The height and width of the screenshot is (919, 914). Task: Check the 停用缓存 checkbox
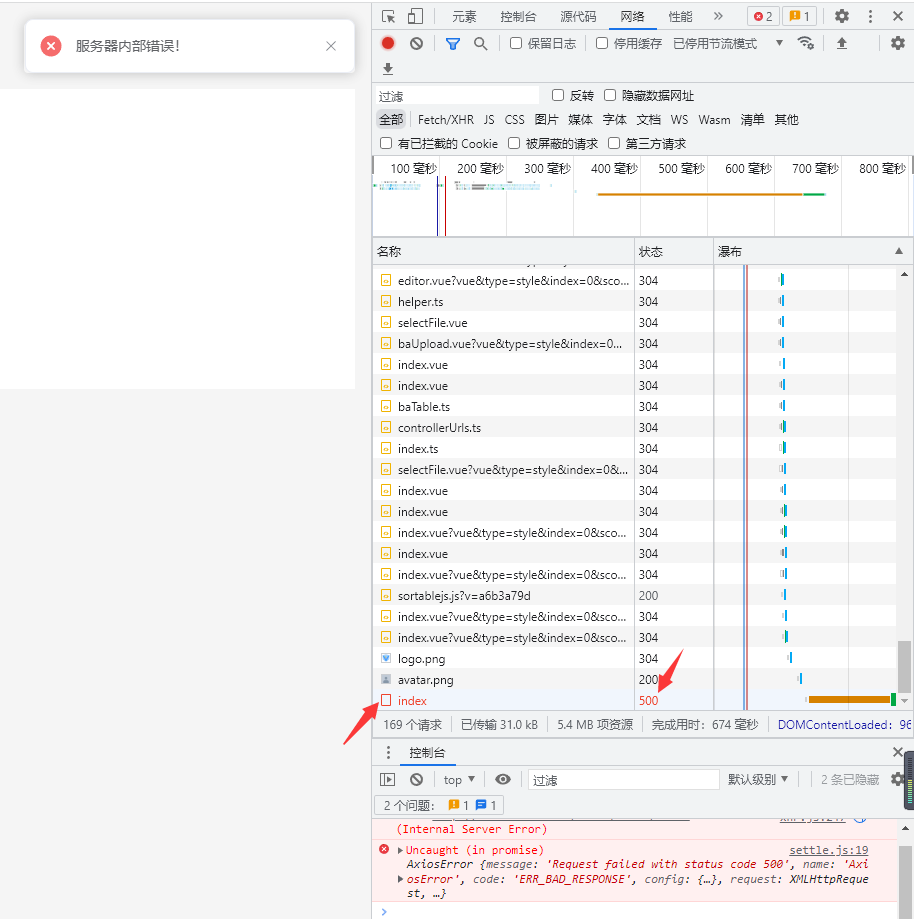[x=602, y=43]
